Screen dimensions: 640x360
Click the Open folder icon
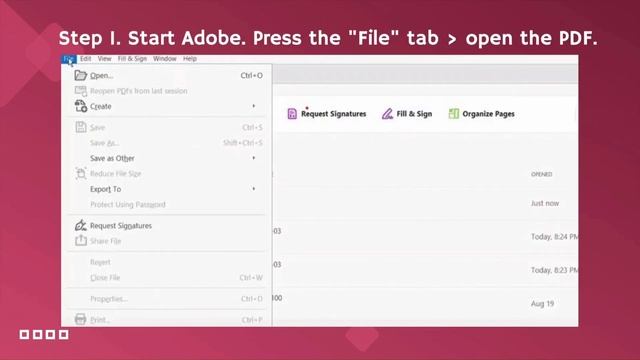click(x=80, y=75)
